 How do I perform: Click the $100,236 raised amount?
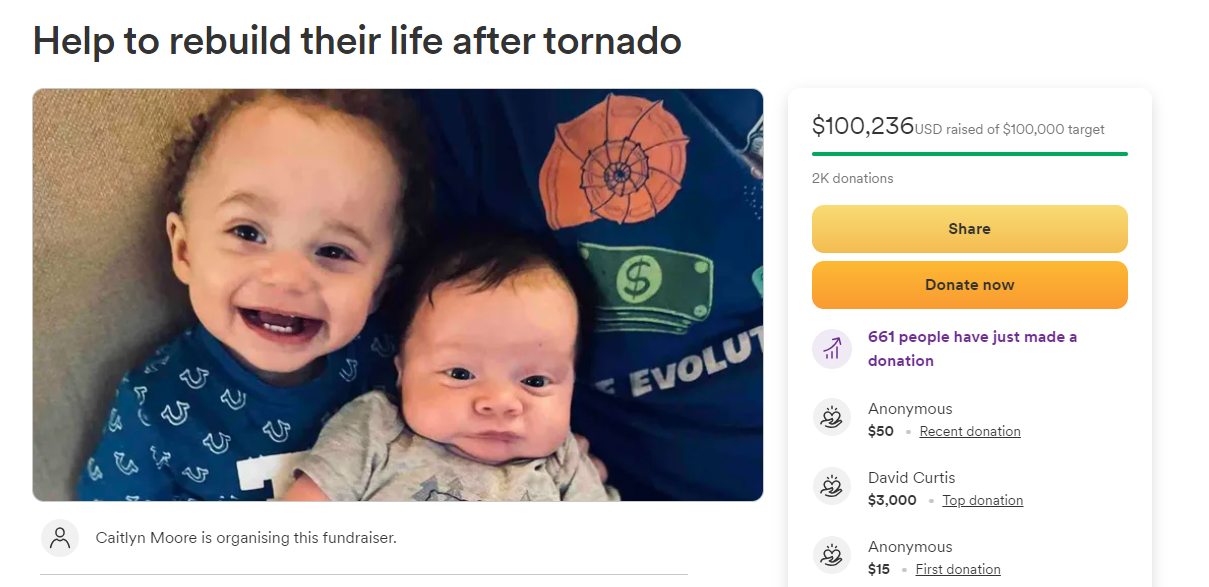[x=862, y=126]
